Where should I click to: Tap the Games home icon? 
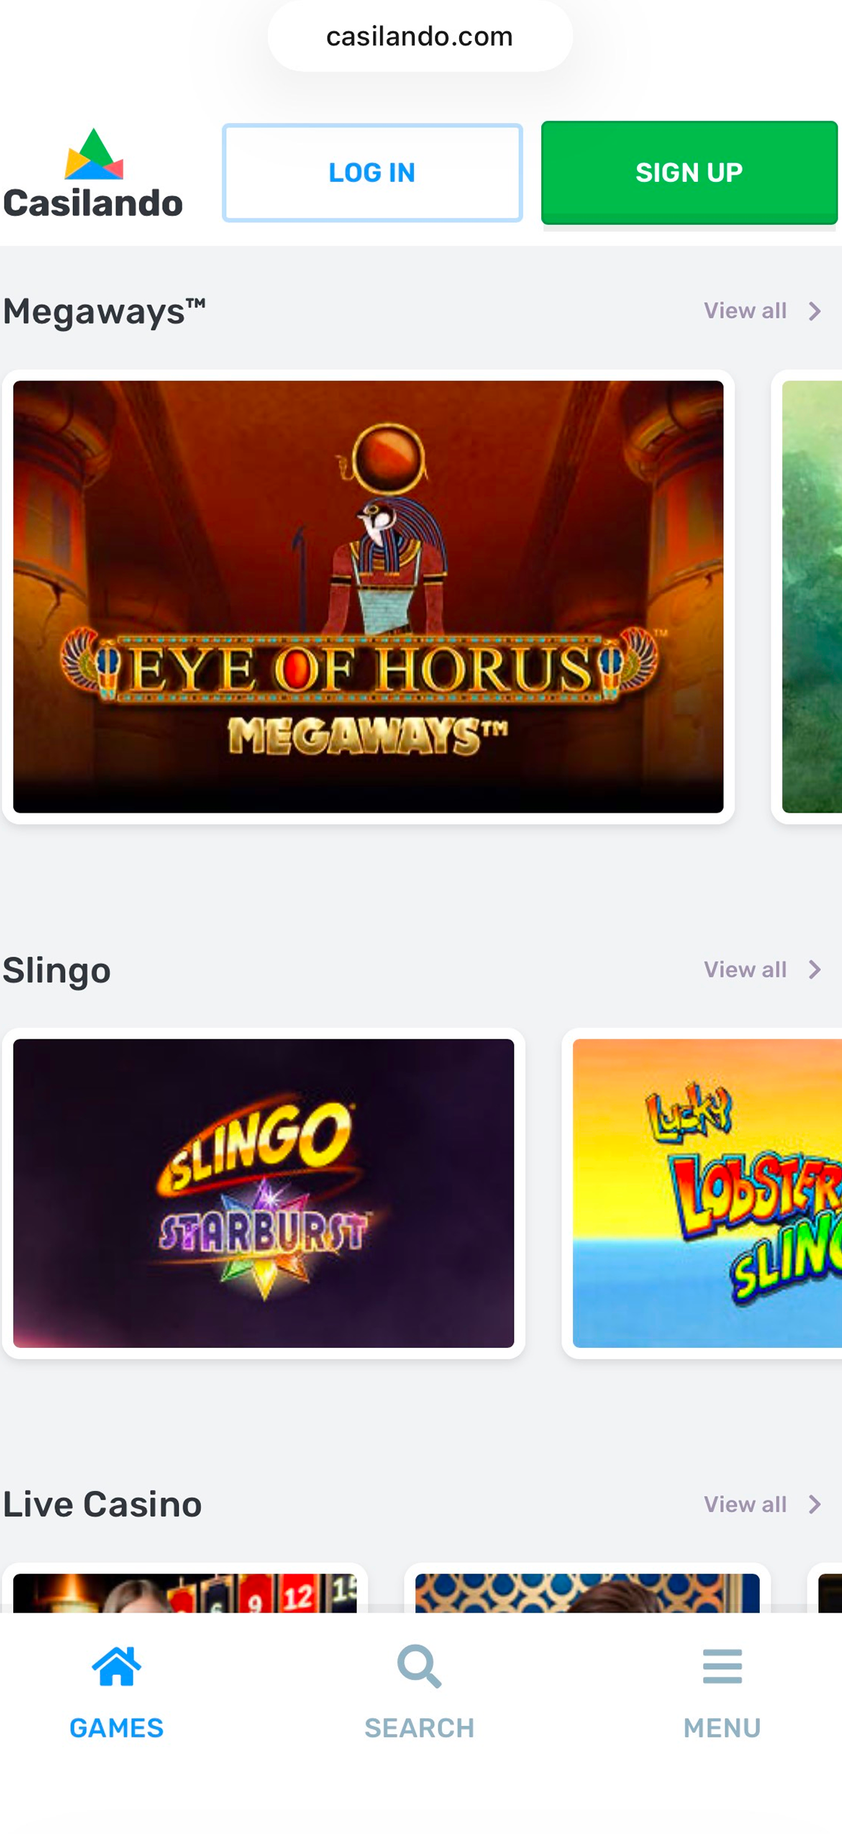click(116, 1666)
